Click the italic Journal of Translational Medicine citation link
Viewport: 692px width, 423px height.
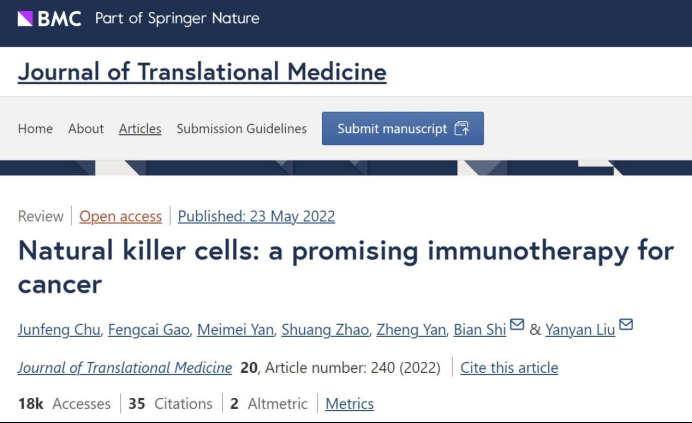tap(126, 367)
